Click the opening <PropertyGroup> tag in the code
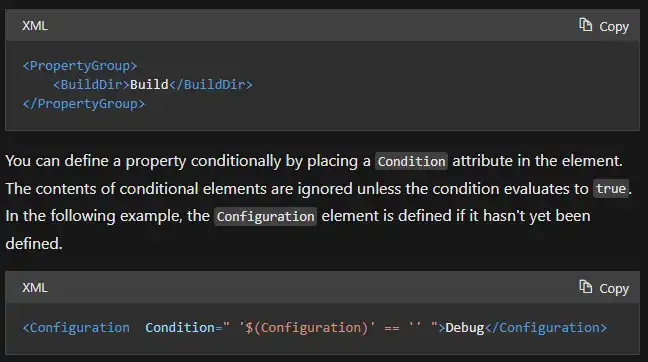 click(x=80, y=66)
